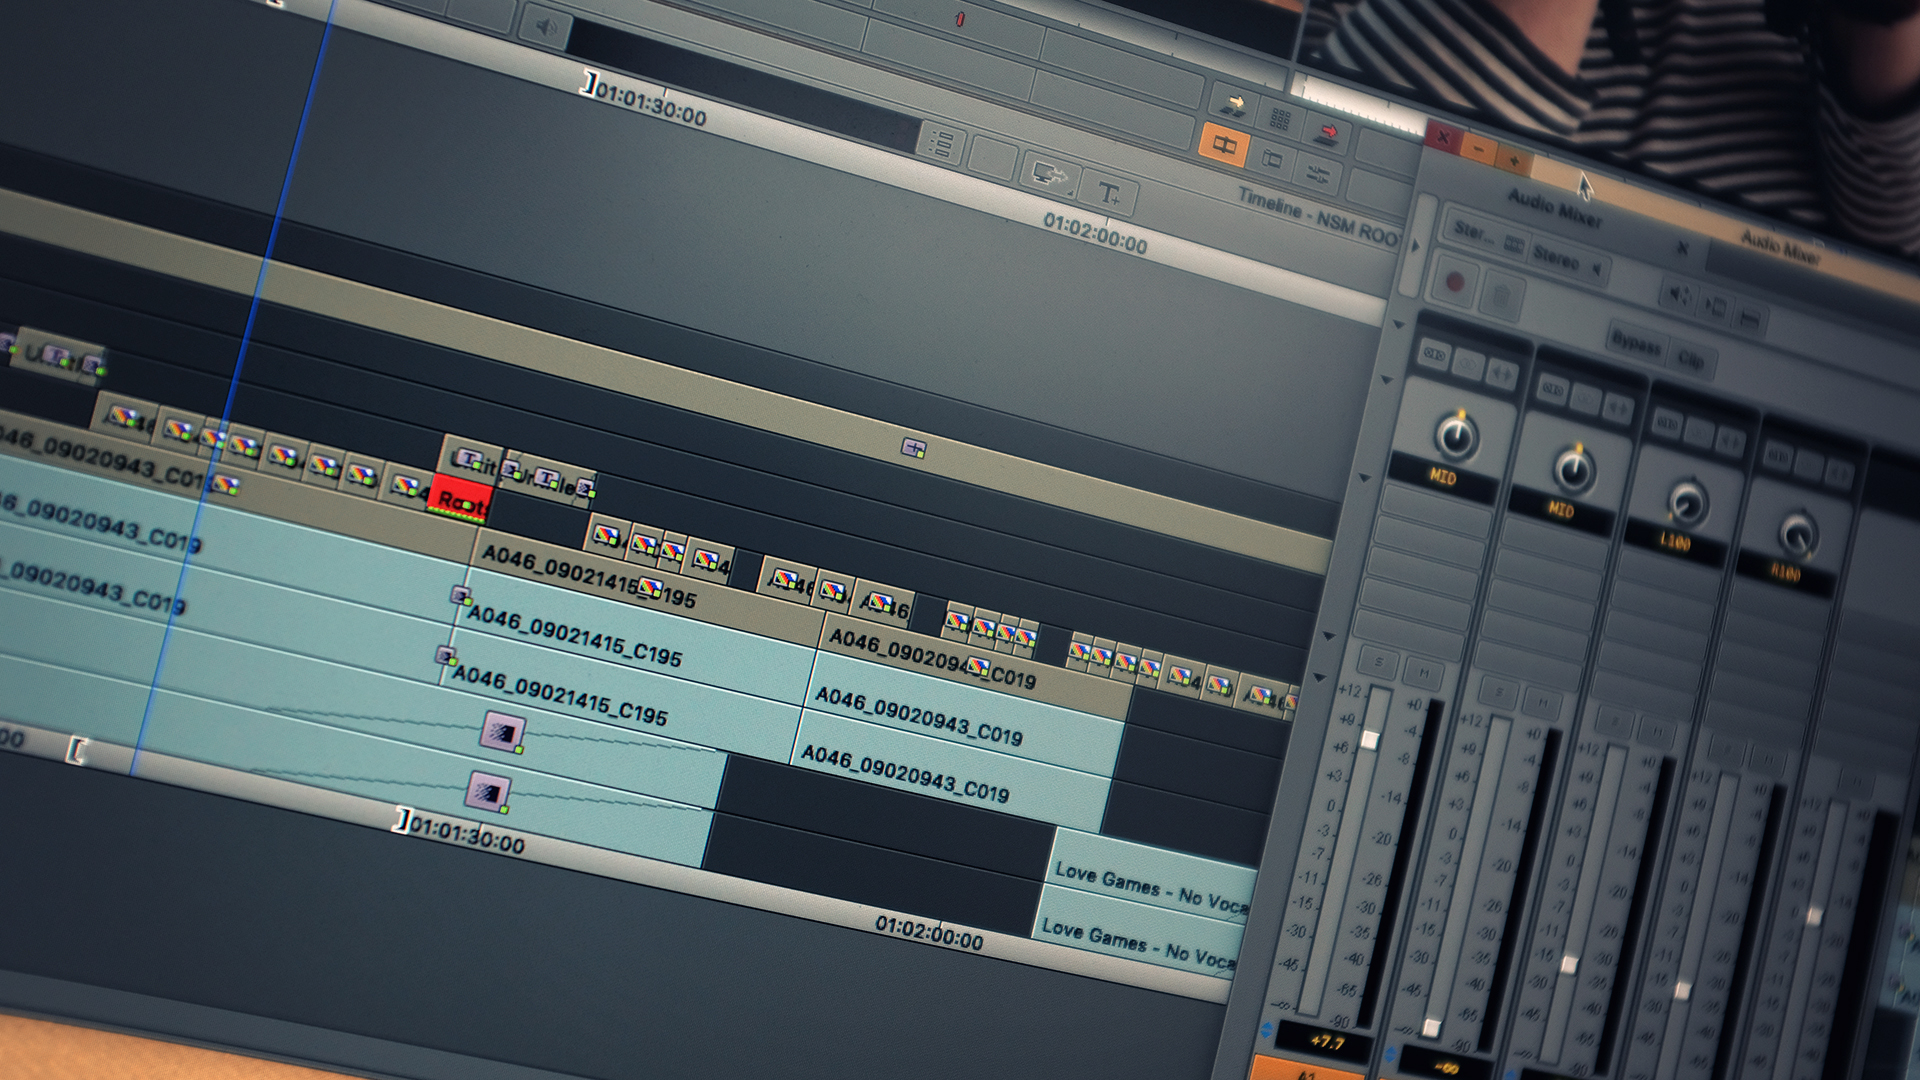Click the L100 pan knob
The height and width of the screenshot is (1080, 1920).
(x=1688, y=502)
